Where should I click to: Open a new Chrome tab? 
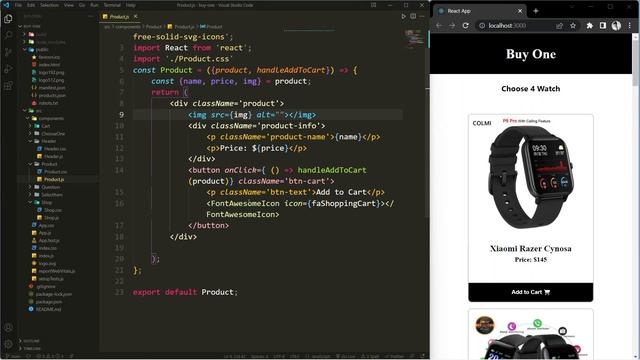pyautogui.click(x=536, y=11)
